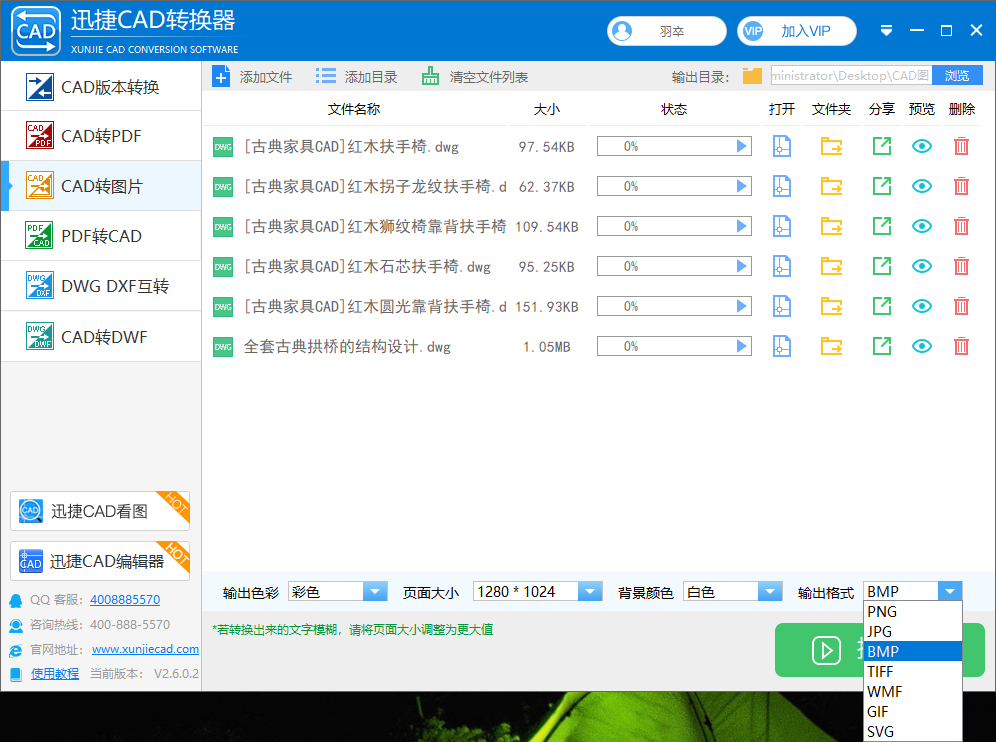The height and width of the screenshot is (742, 996).
Task: Share icon for 红木狮纹椅靠背扶手椅 row
Action: tap(882, 226)
